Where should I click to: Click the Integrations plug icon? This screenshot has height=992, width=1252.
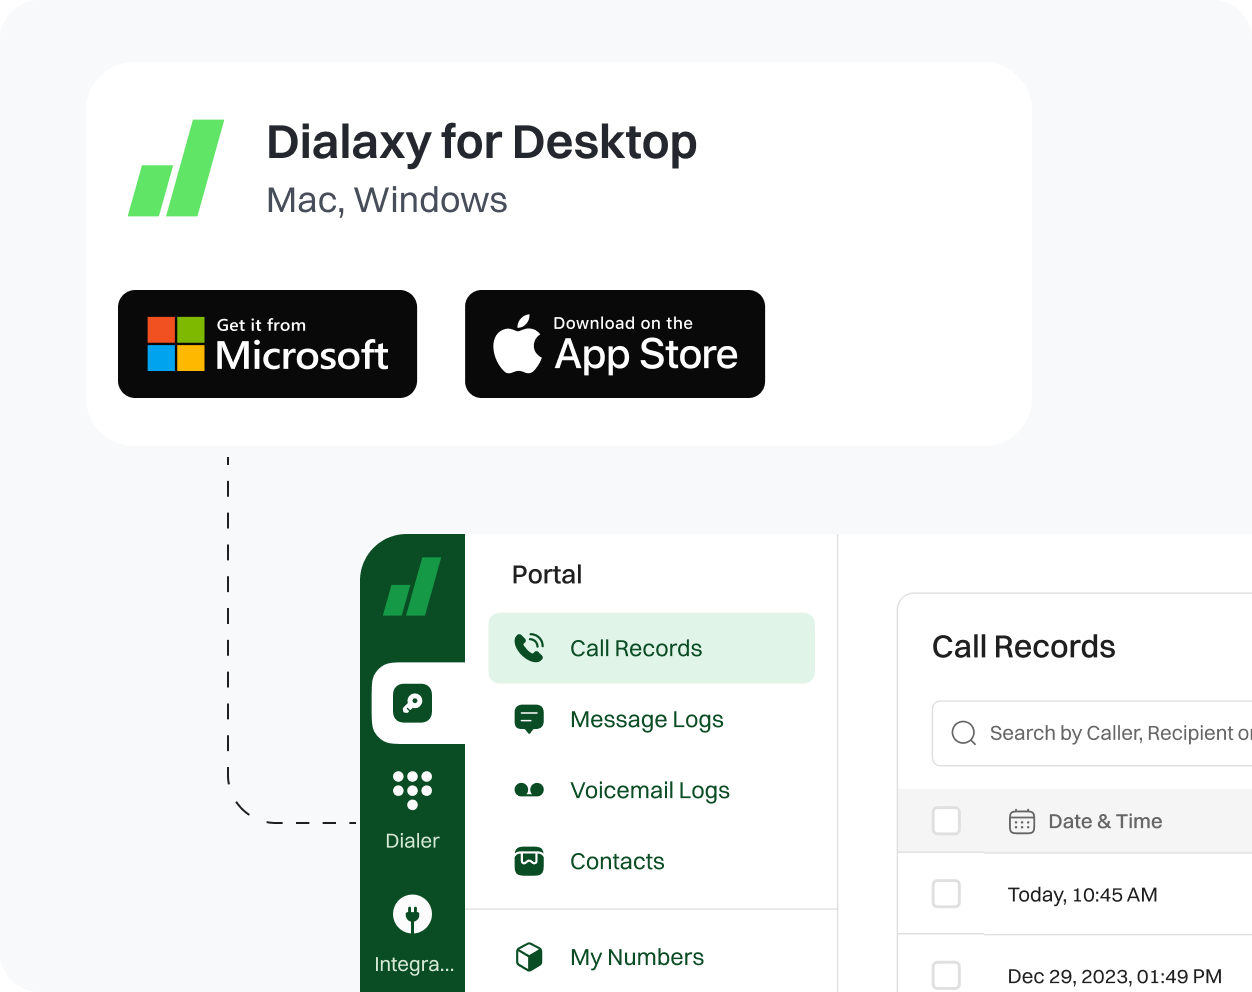coord(412,913)
